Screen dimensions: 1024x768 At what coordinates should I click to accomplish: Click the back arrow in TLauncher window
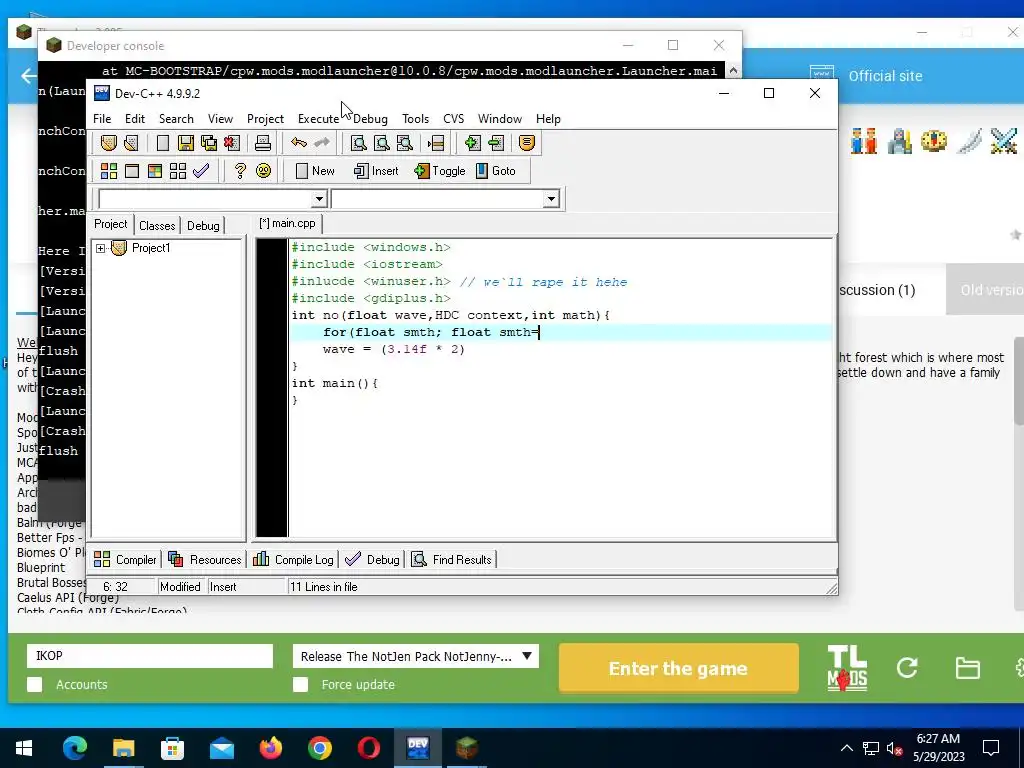coord(28,76)
